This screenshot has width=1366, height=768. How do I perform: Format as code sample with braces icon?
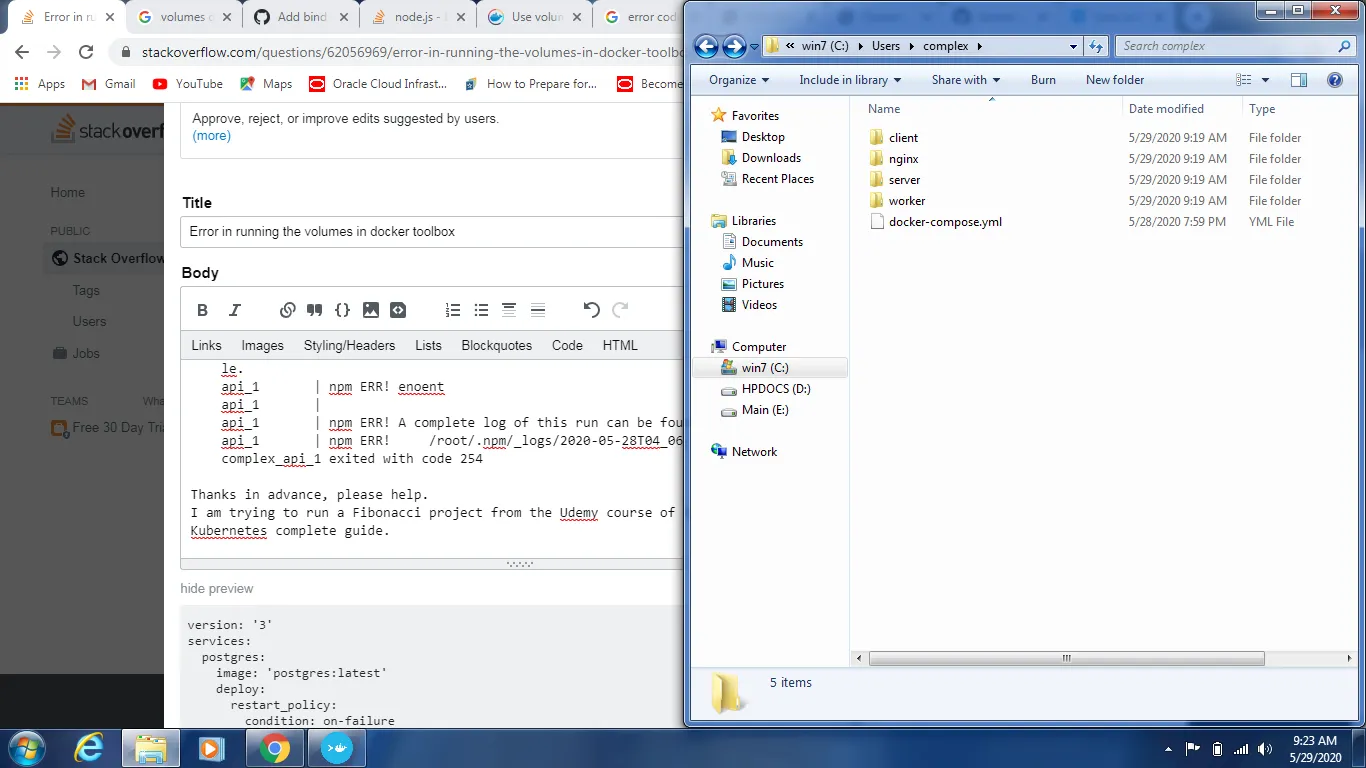point(342,310)
